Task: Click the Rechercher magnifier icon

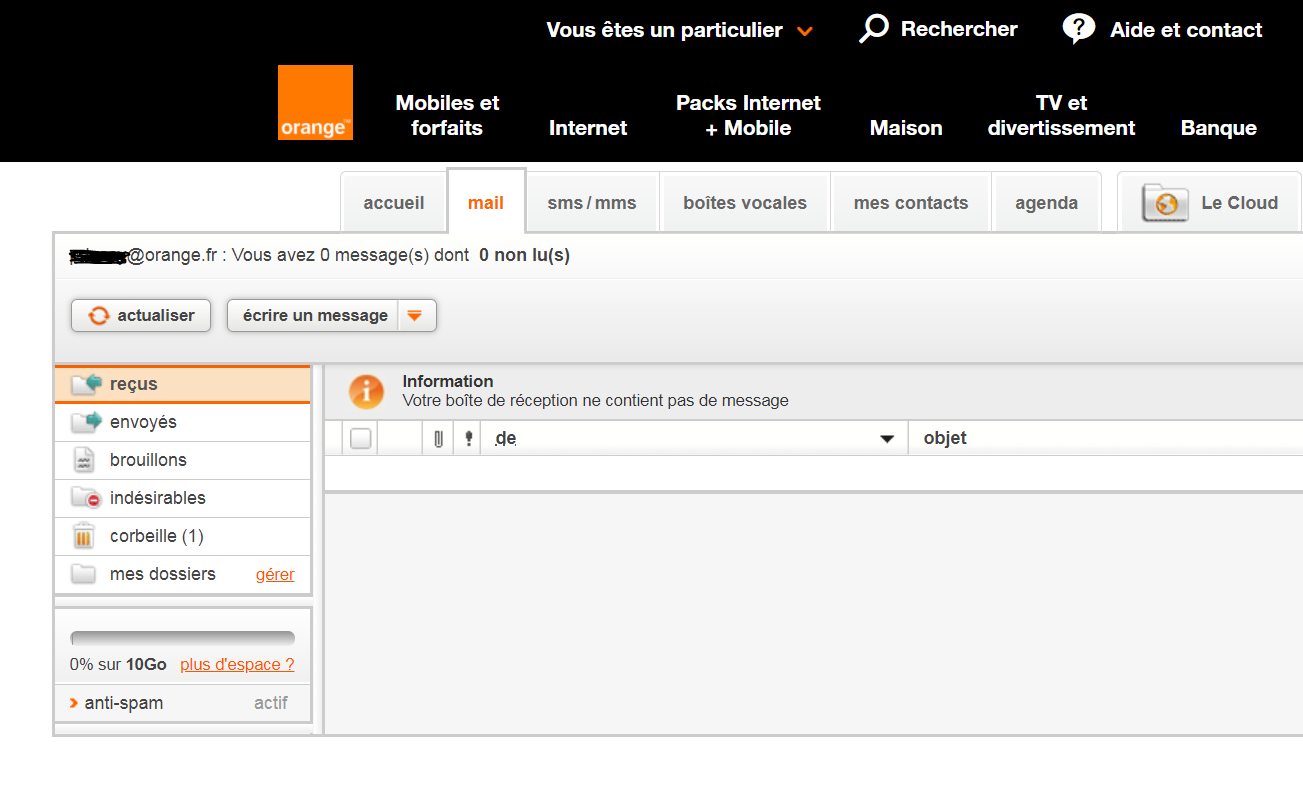Action: pos(872,28)
